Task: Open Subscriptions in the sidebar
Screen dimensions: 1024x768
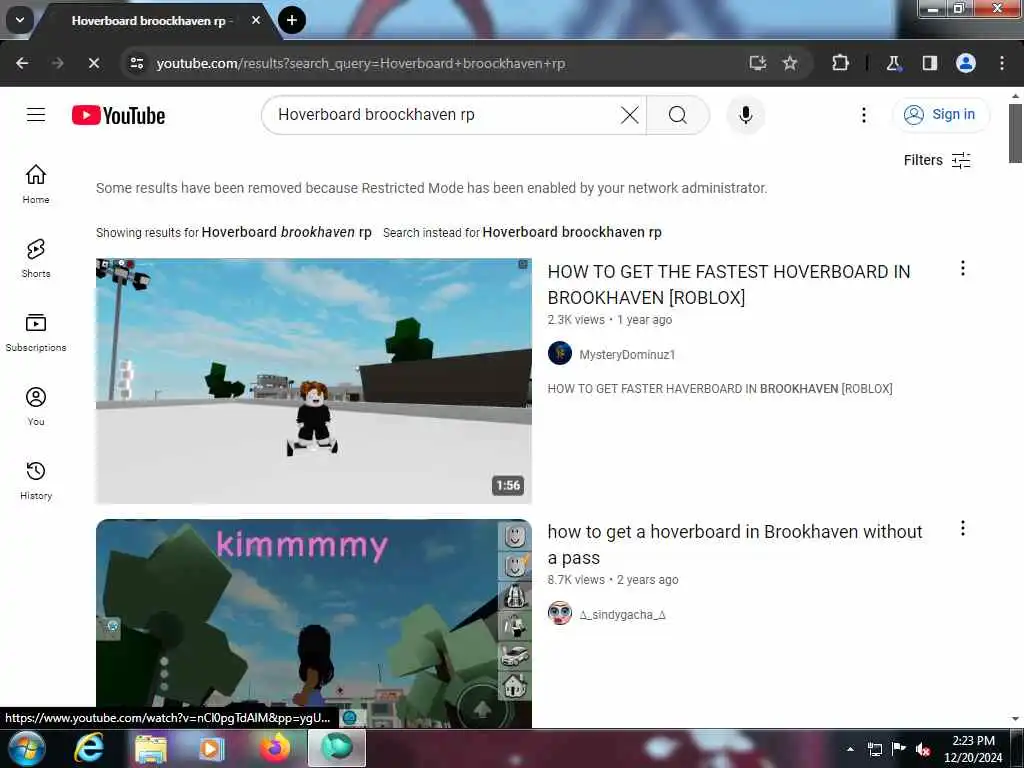Action: click(36, 332)
